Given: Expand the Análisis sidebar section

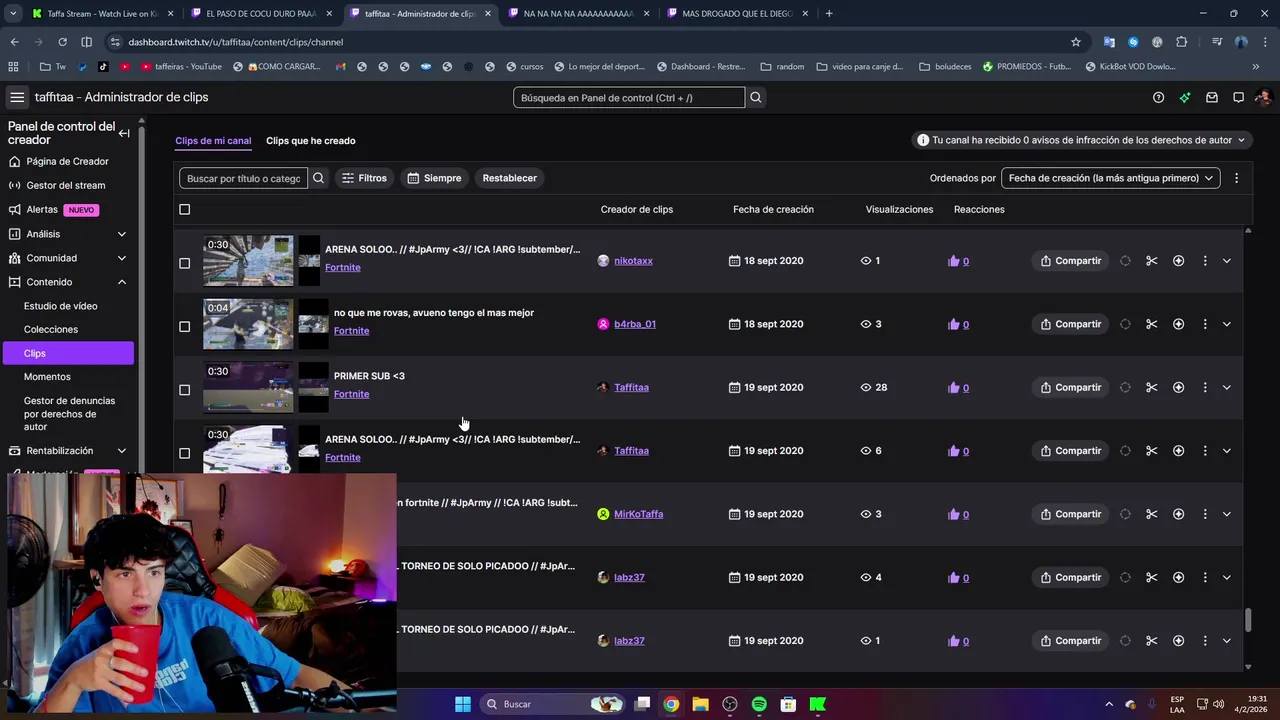Looking at the screenshot, I should 121,234.
